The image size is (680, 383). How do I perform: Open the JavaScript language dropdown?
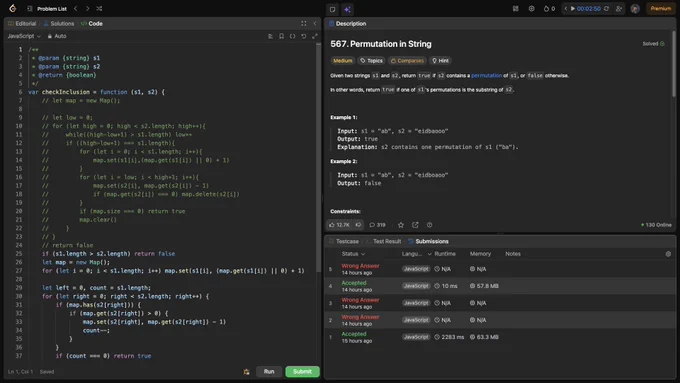coord(24,36)
